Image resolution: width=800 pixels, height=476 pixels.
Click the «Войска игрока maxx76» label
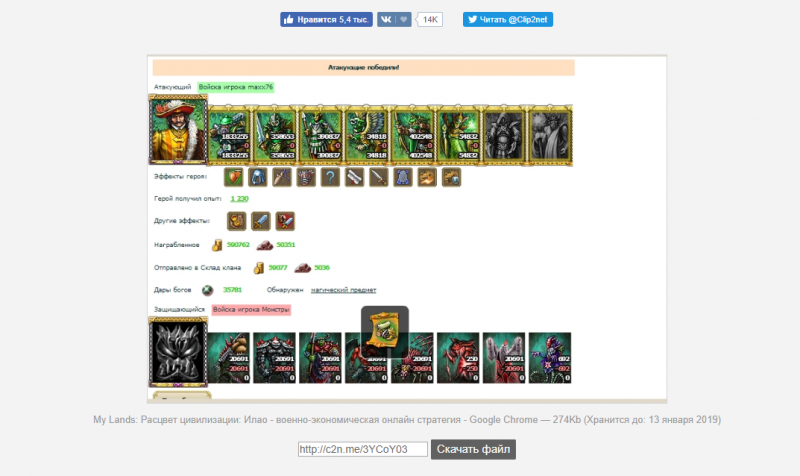(x=236, y=87)
